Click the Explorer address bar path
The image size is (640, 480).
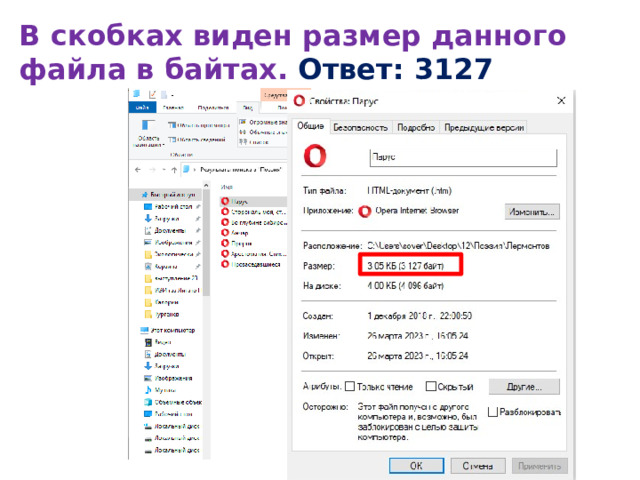point(241,169)
